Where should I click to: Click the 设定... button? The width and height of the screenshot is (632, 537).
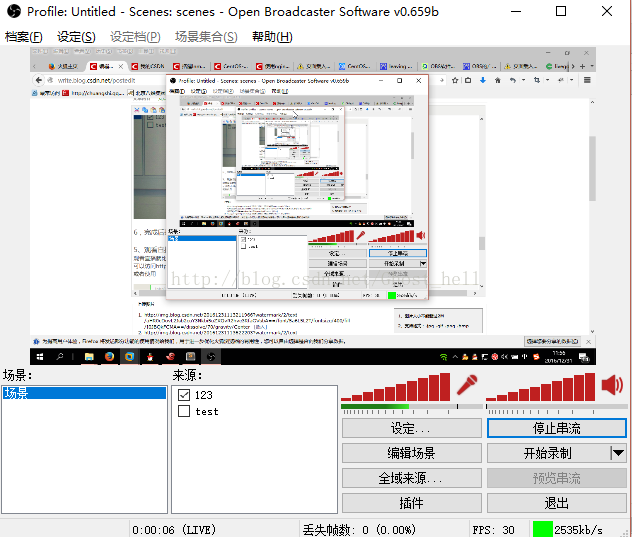pyautogui.click(x=412, y=428)
